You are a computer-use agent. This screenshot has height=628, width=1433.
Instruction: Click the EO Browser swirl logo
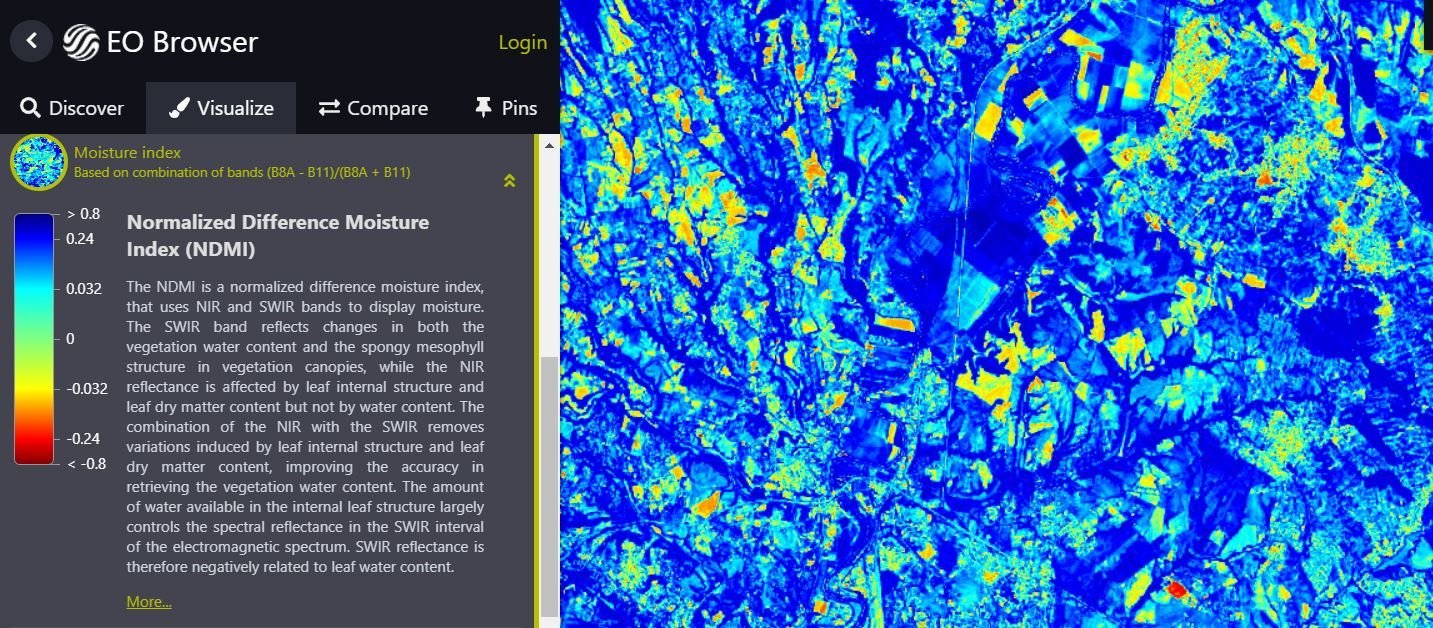click(x=81, y=42)
